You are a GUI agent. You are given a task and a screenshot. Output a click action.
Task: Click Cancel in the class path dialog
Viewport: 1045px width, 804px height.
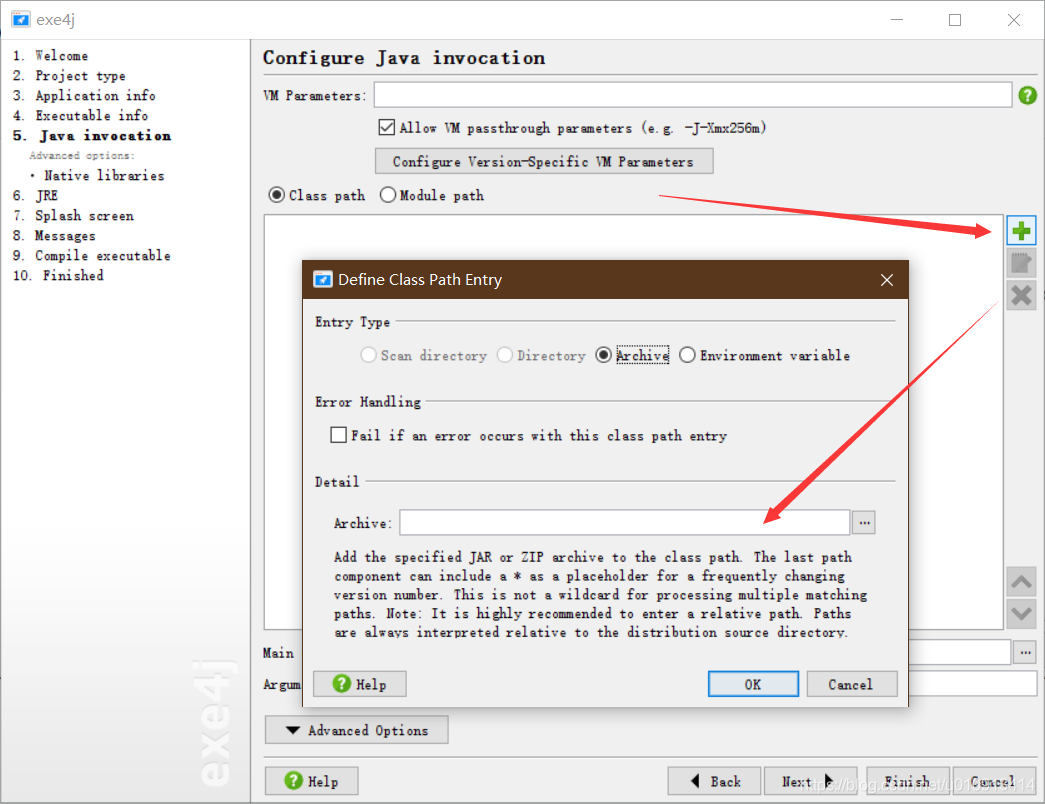(x=851, y=684)
